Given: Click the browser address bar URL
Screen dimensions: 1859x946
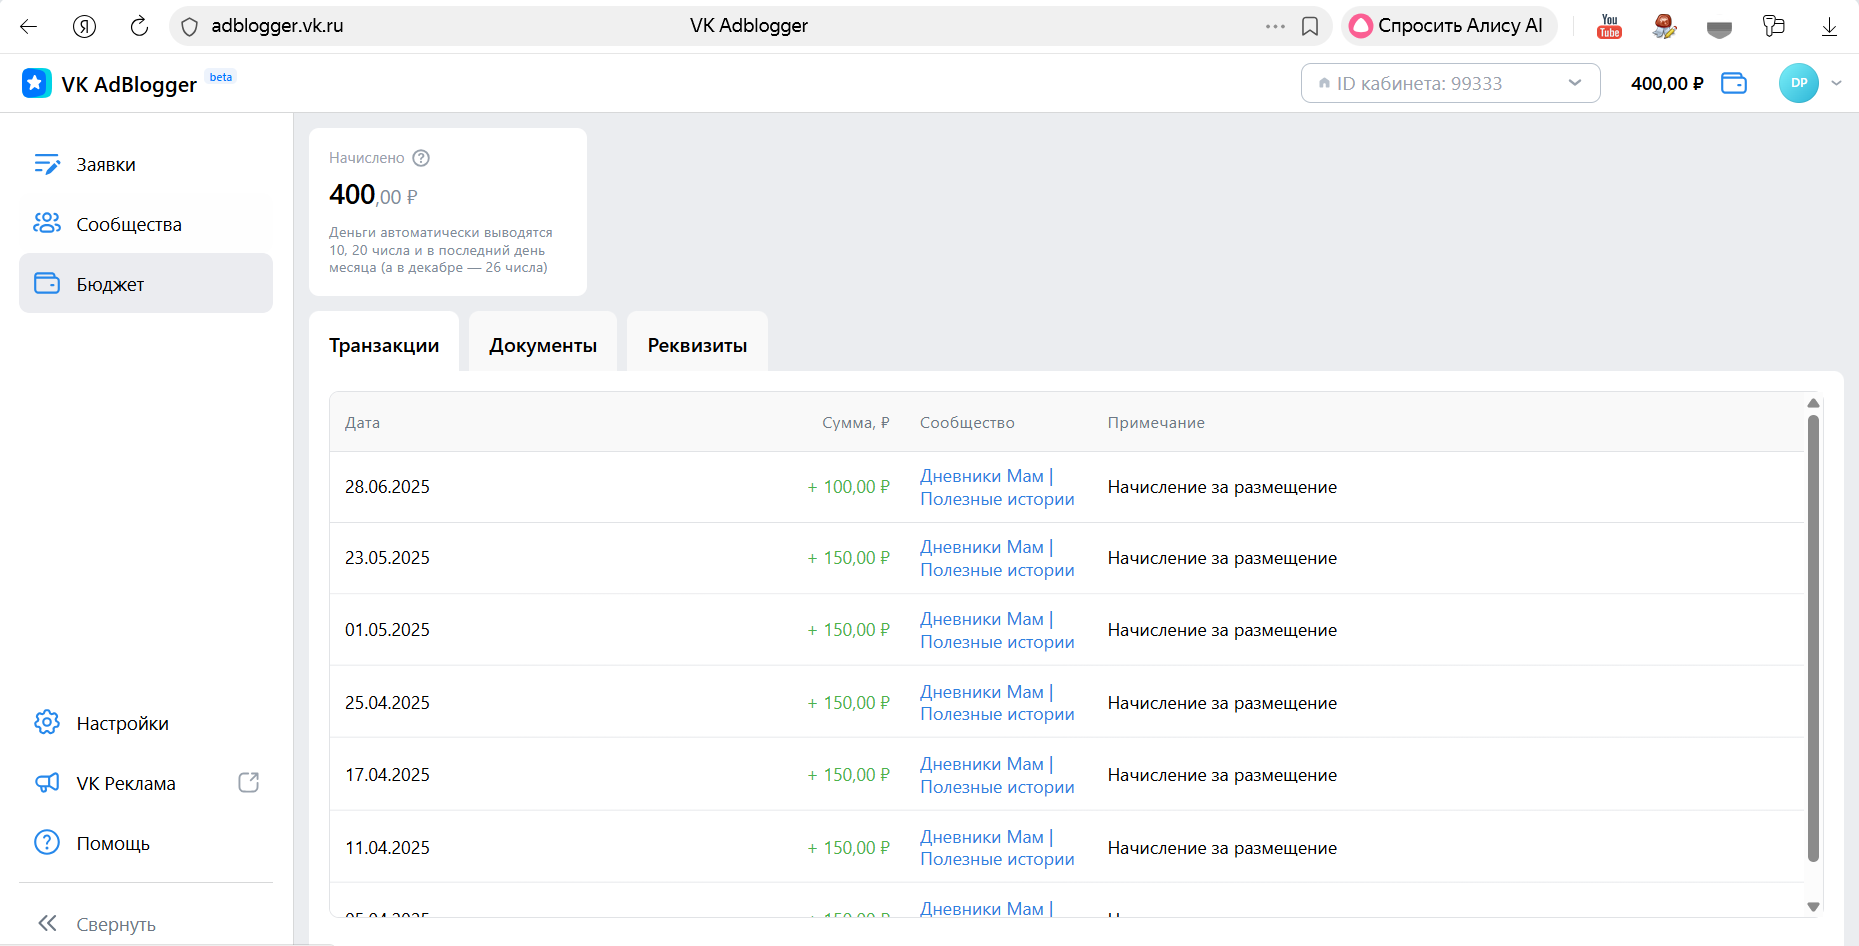Looking at the screenshot, I should 277,26.
